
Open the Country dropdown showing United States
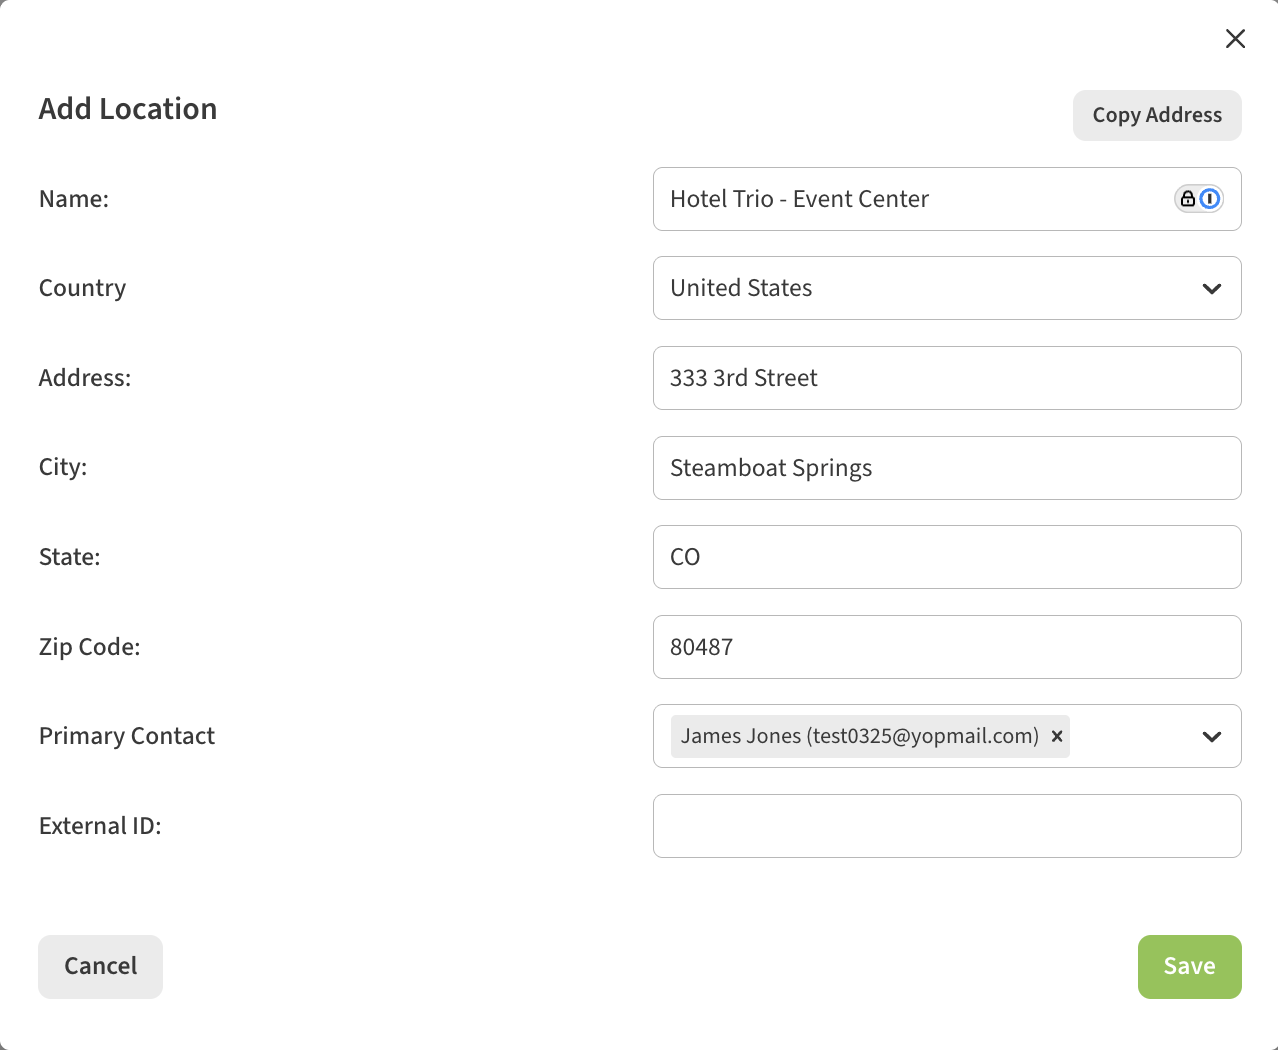click(x=946, y=288)
